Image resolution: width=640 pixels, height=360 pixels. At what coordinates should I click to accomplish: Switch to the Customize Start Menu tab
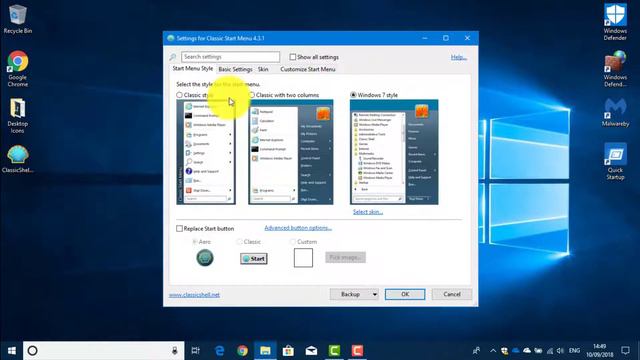[x=308, y=69]
